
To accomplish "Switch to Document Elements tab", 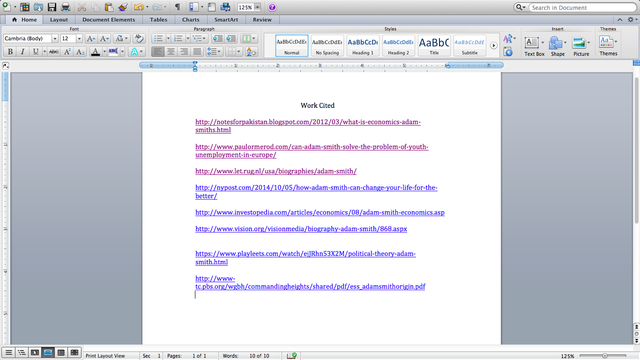I will (109, 20).
